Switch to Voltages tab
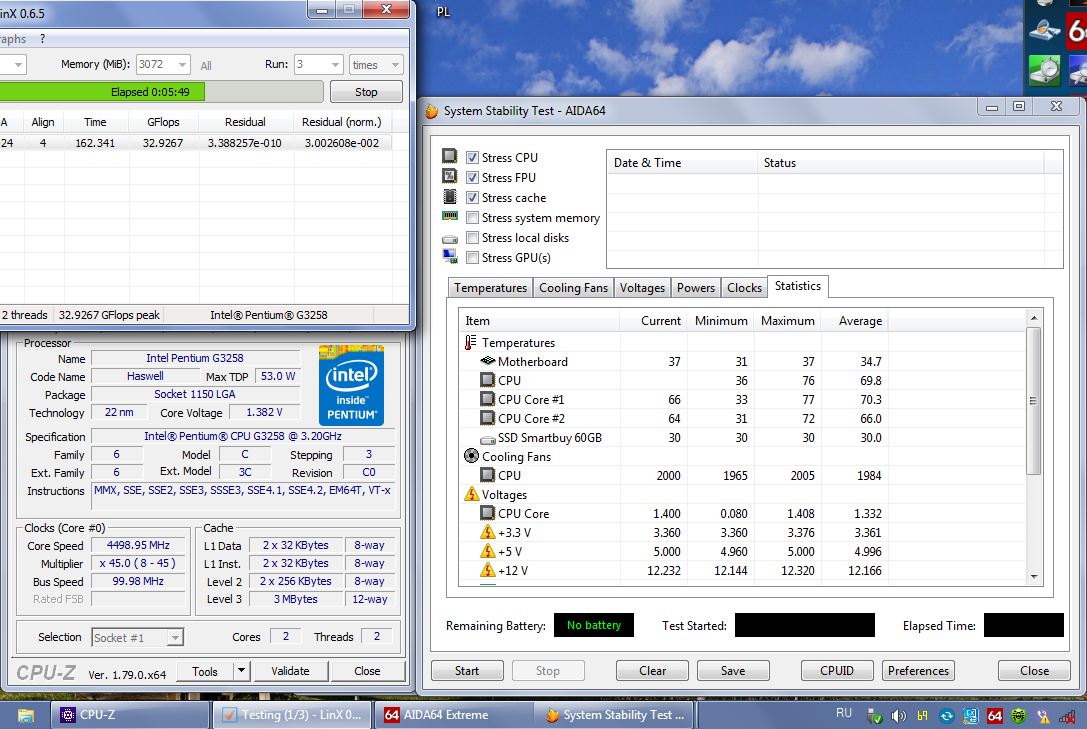 pos(642,288)
